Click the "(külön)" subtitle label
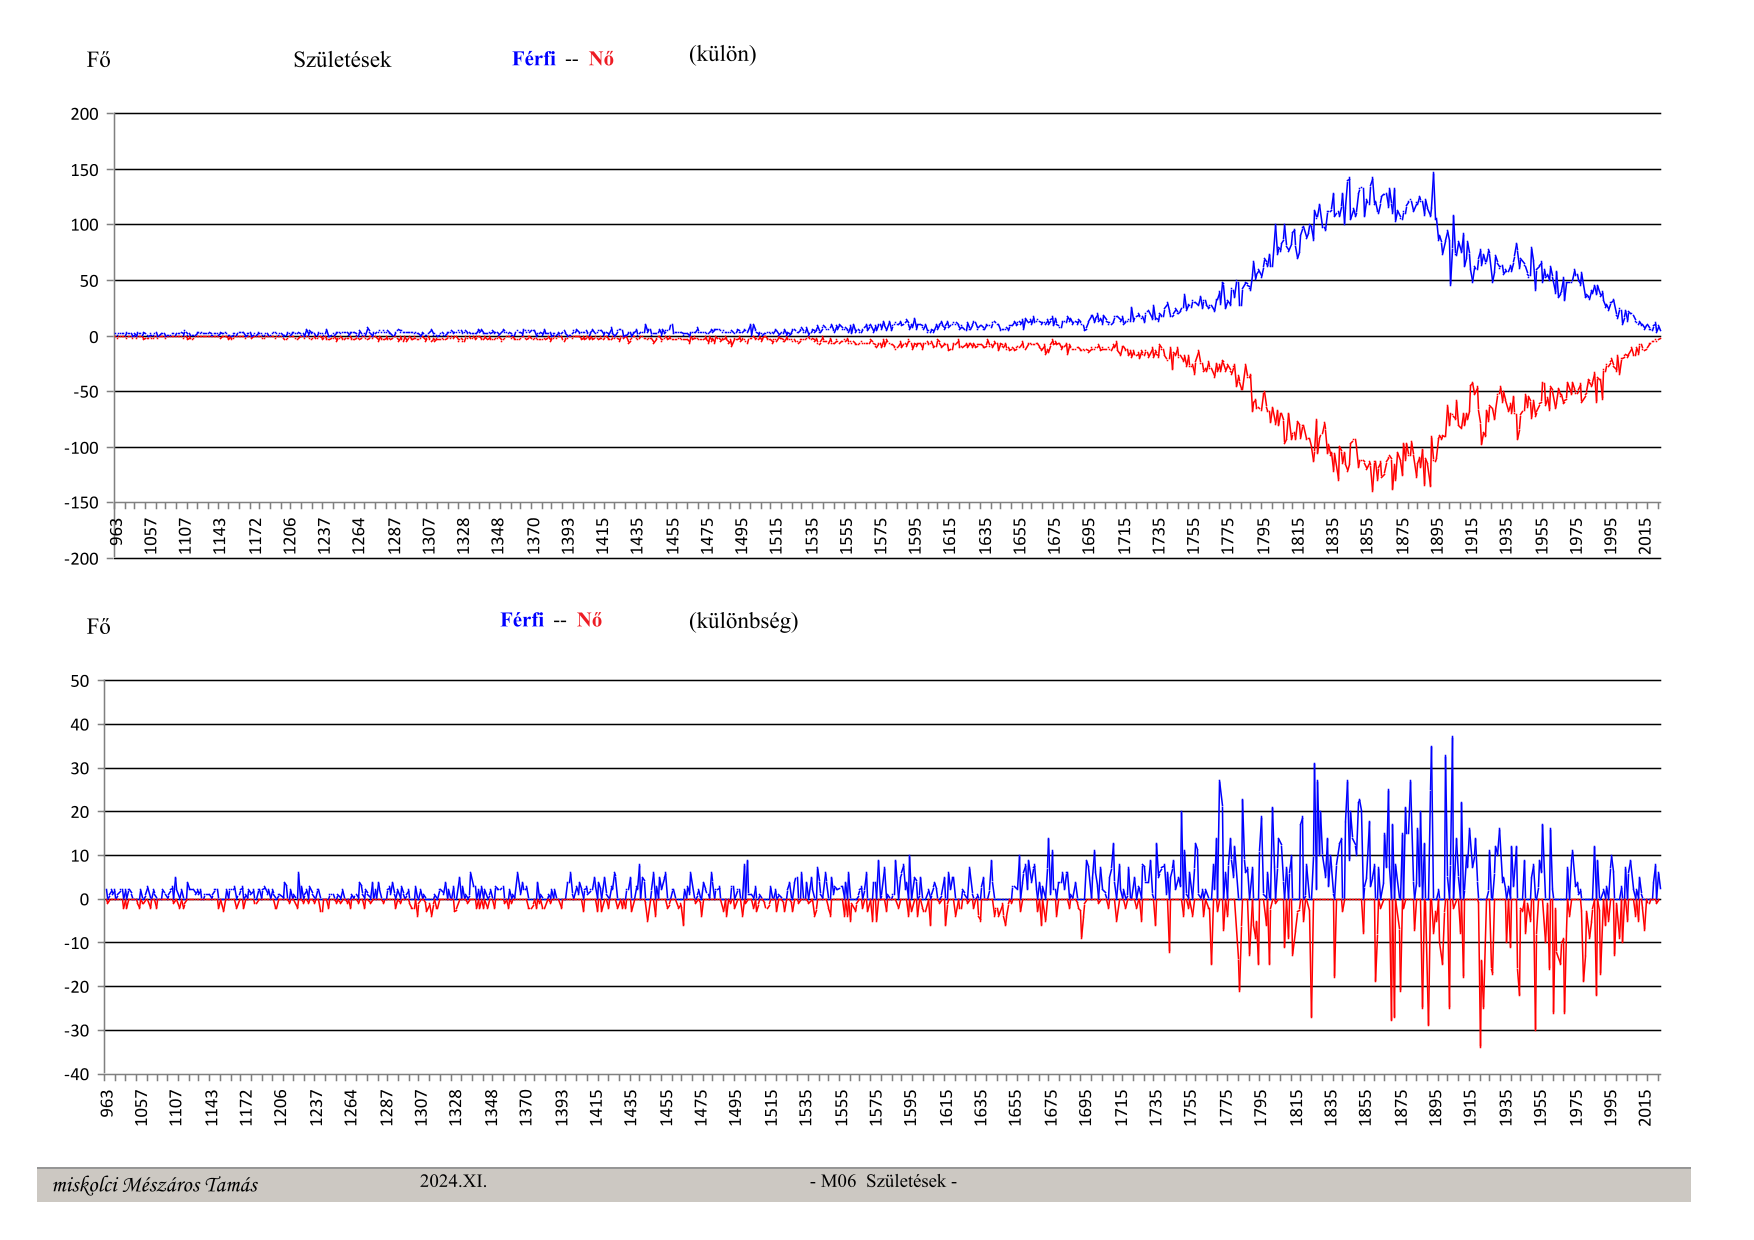 (x=722, y=54)
